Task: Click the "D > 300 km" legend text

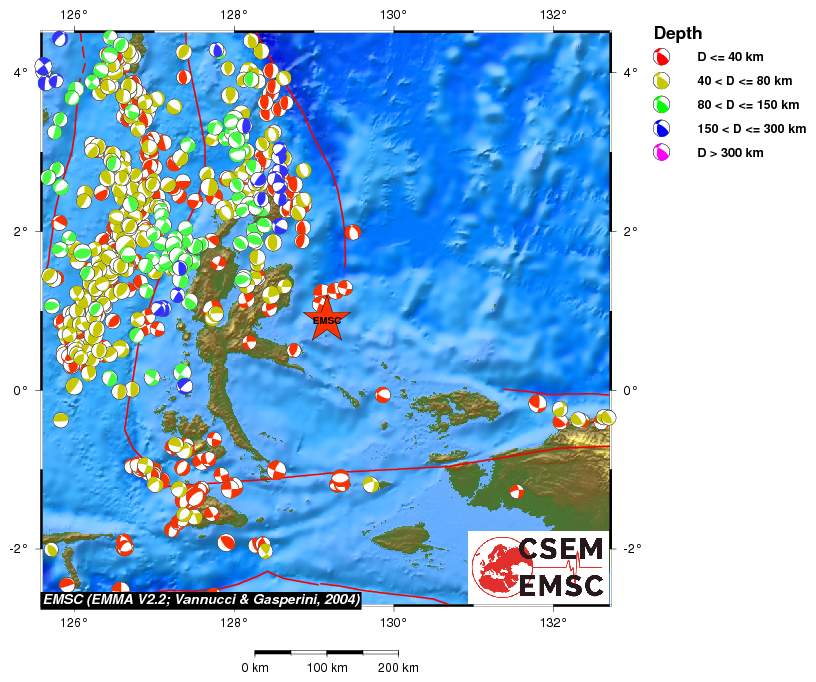Action: [x=730, y=152]
